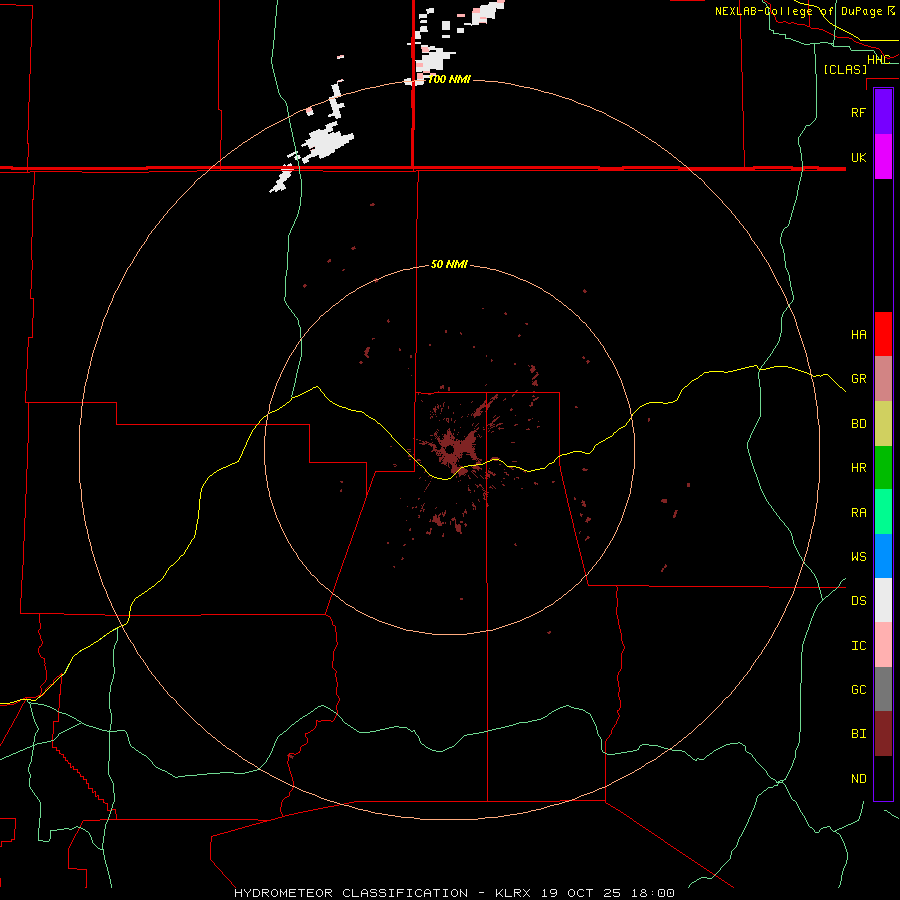Click the DS legend label text
This screenshot has width=900, height=900.
pos(858,600)
